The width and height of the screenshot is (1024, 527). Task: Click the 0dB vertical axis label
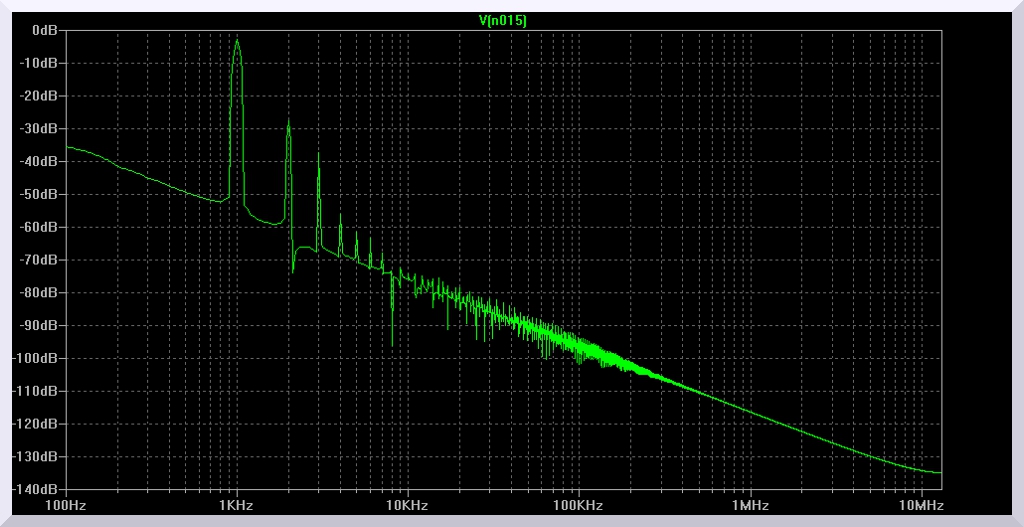click(x=44, y=30)
